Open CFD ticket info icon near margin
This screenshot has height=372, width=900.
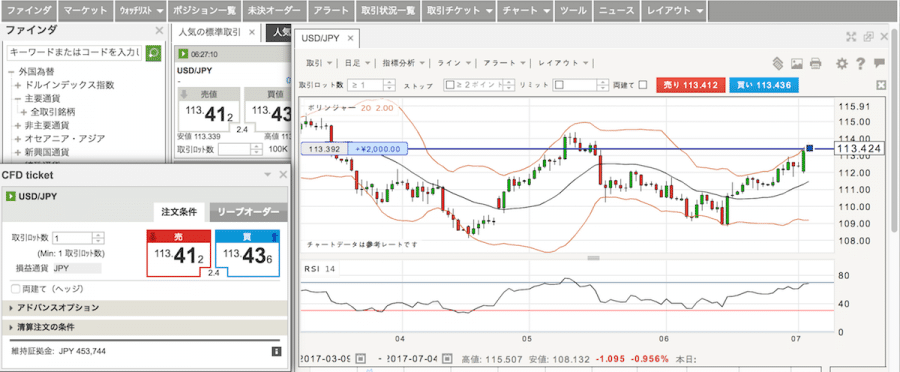click(276, 351)
